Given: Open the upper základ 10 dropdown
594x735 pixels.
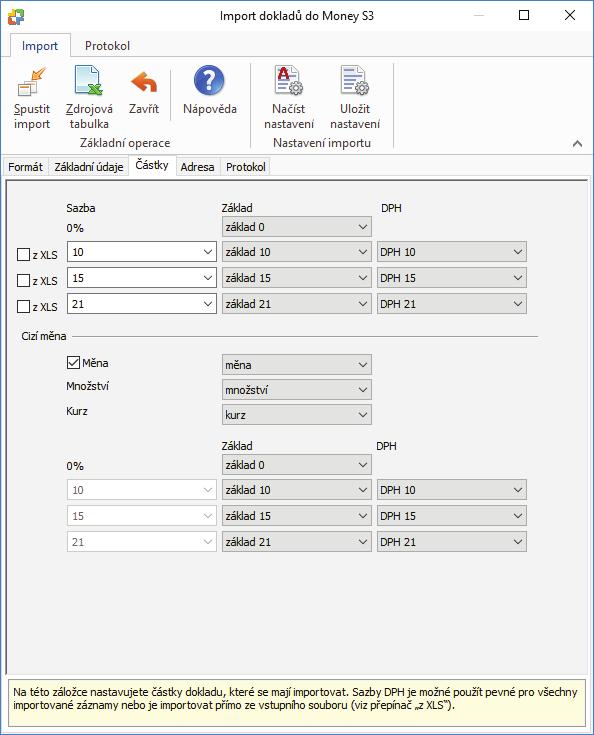Looking at the screenshot, I should point(297,252).
